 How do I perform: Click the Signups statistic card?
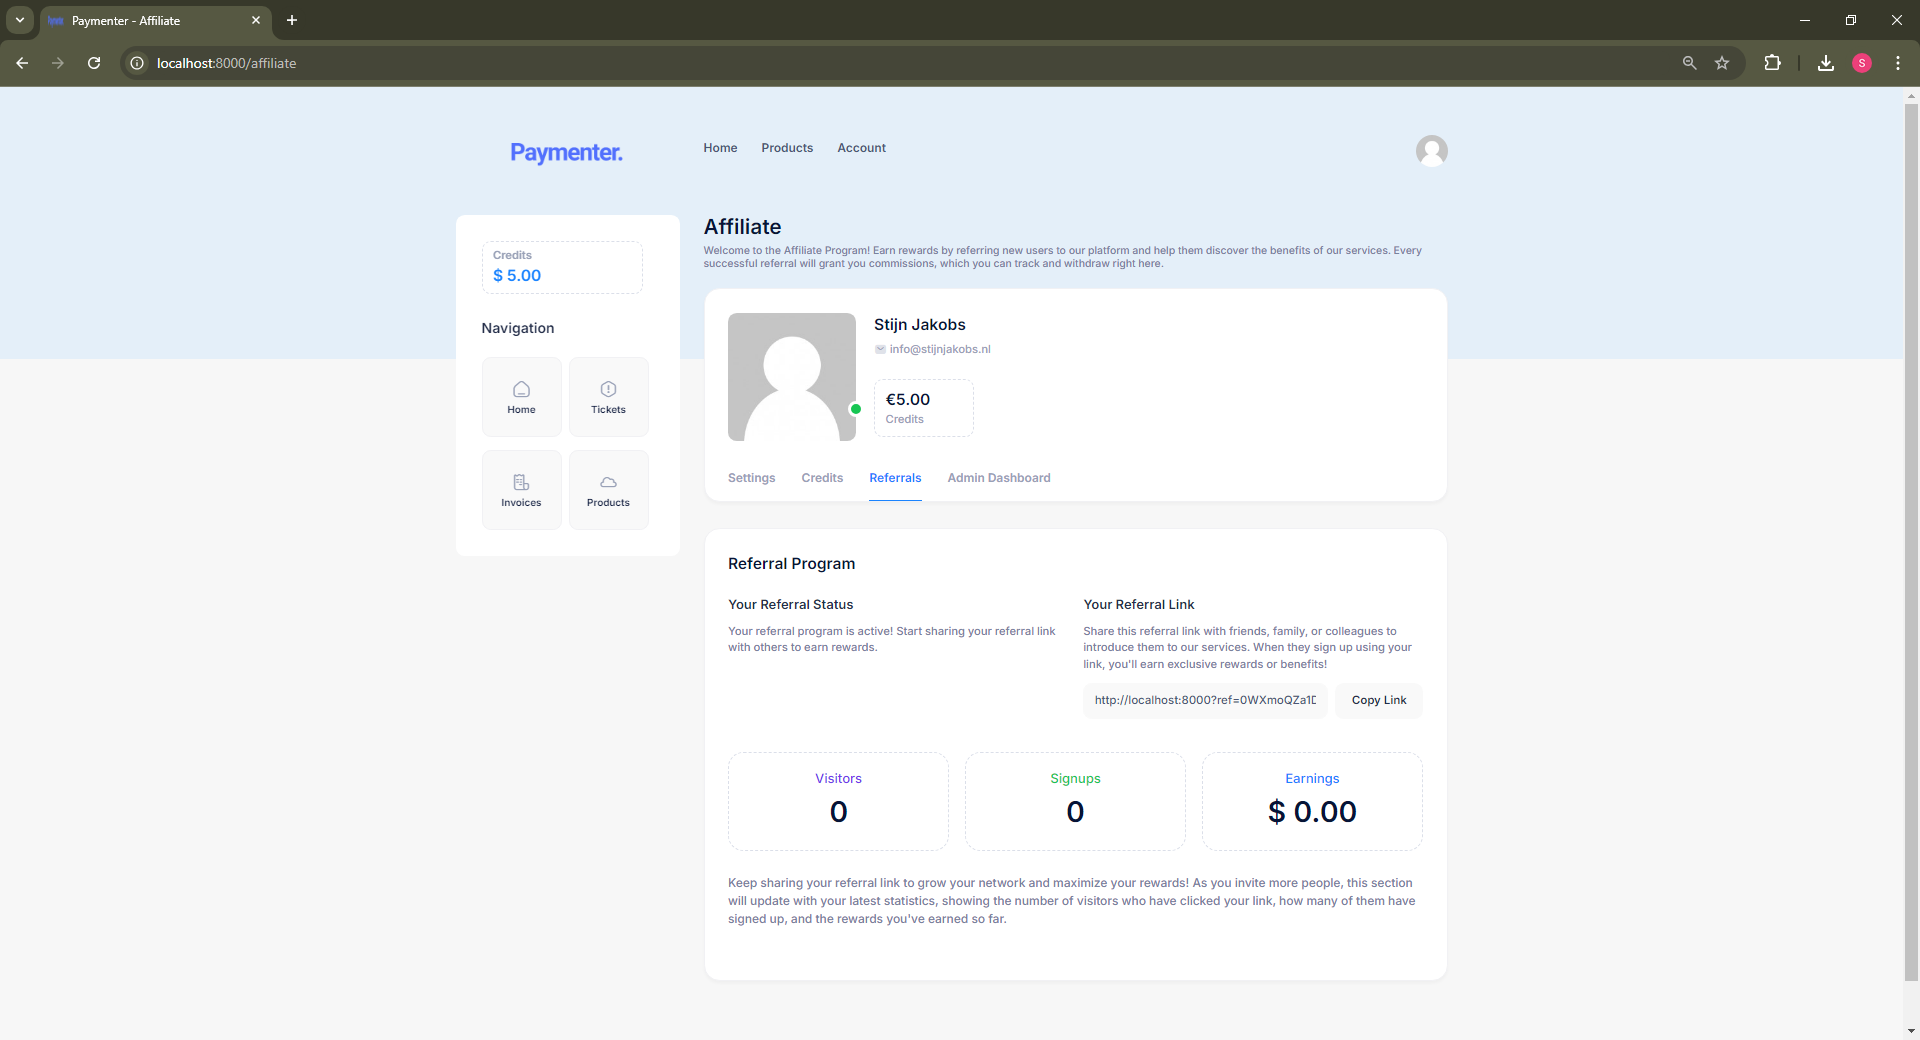(x=1075, y=801)
